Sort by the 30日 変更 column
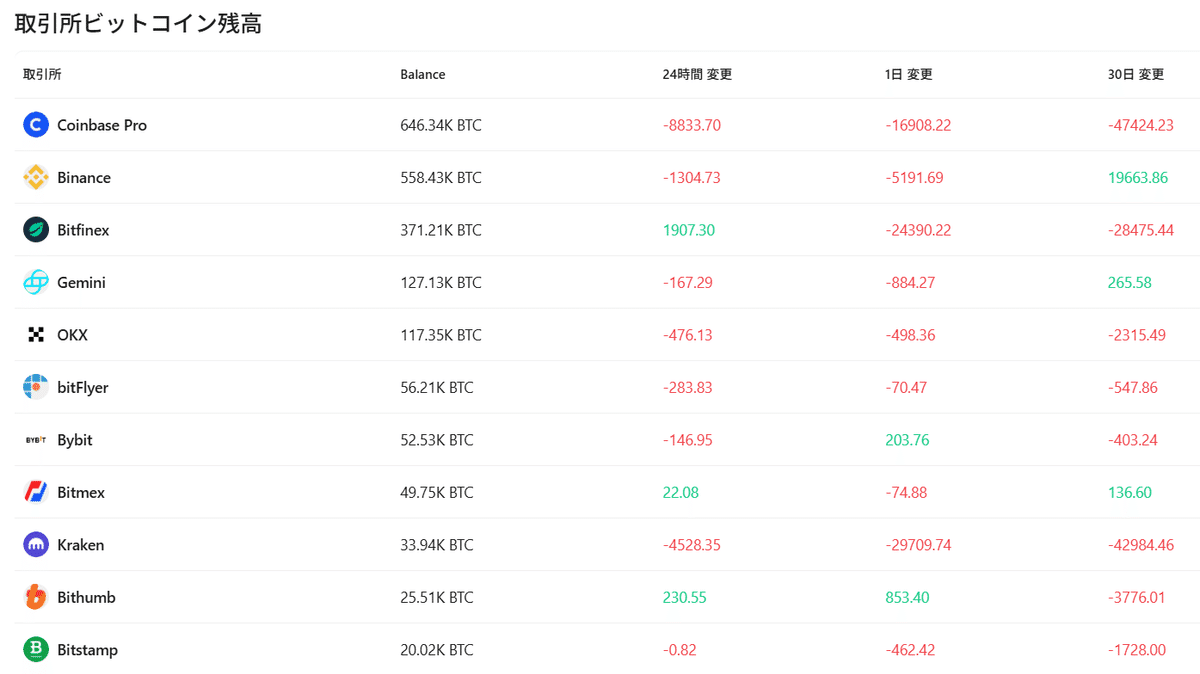This screenshot has width=1200, height=674. (1135, 74)
